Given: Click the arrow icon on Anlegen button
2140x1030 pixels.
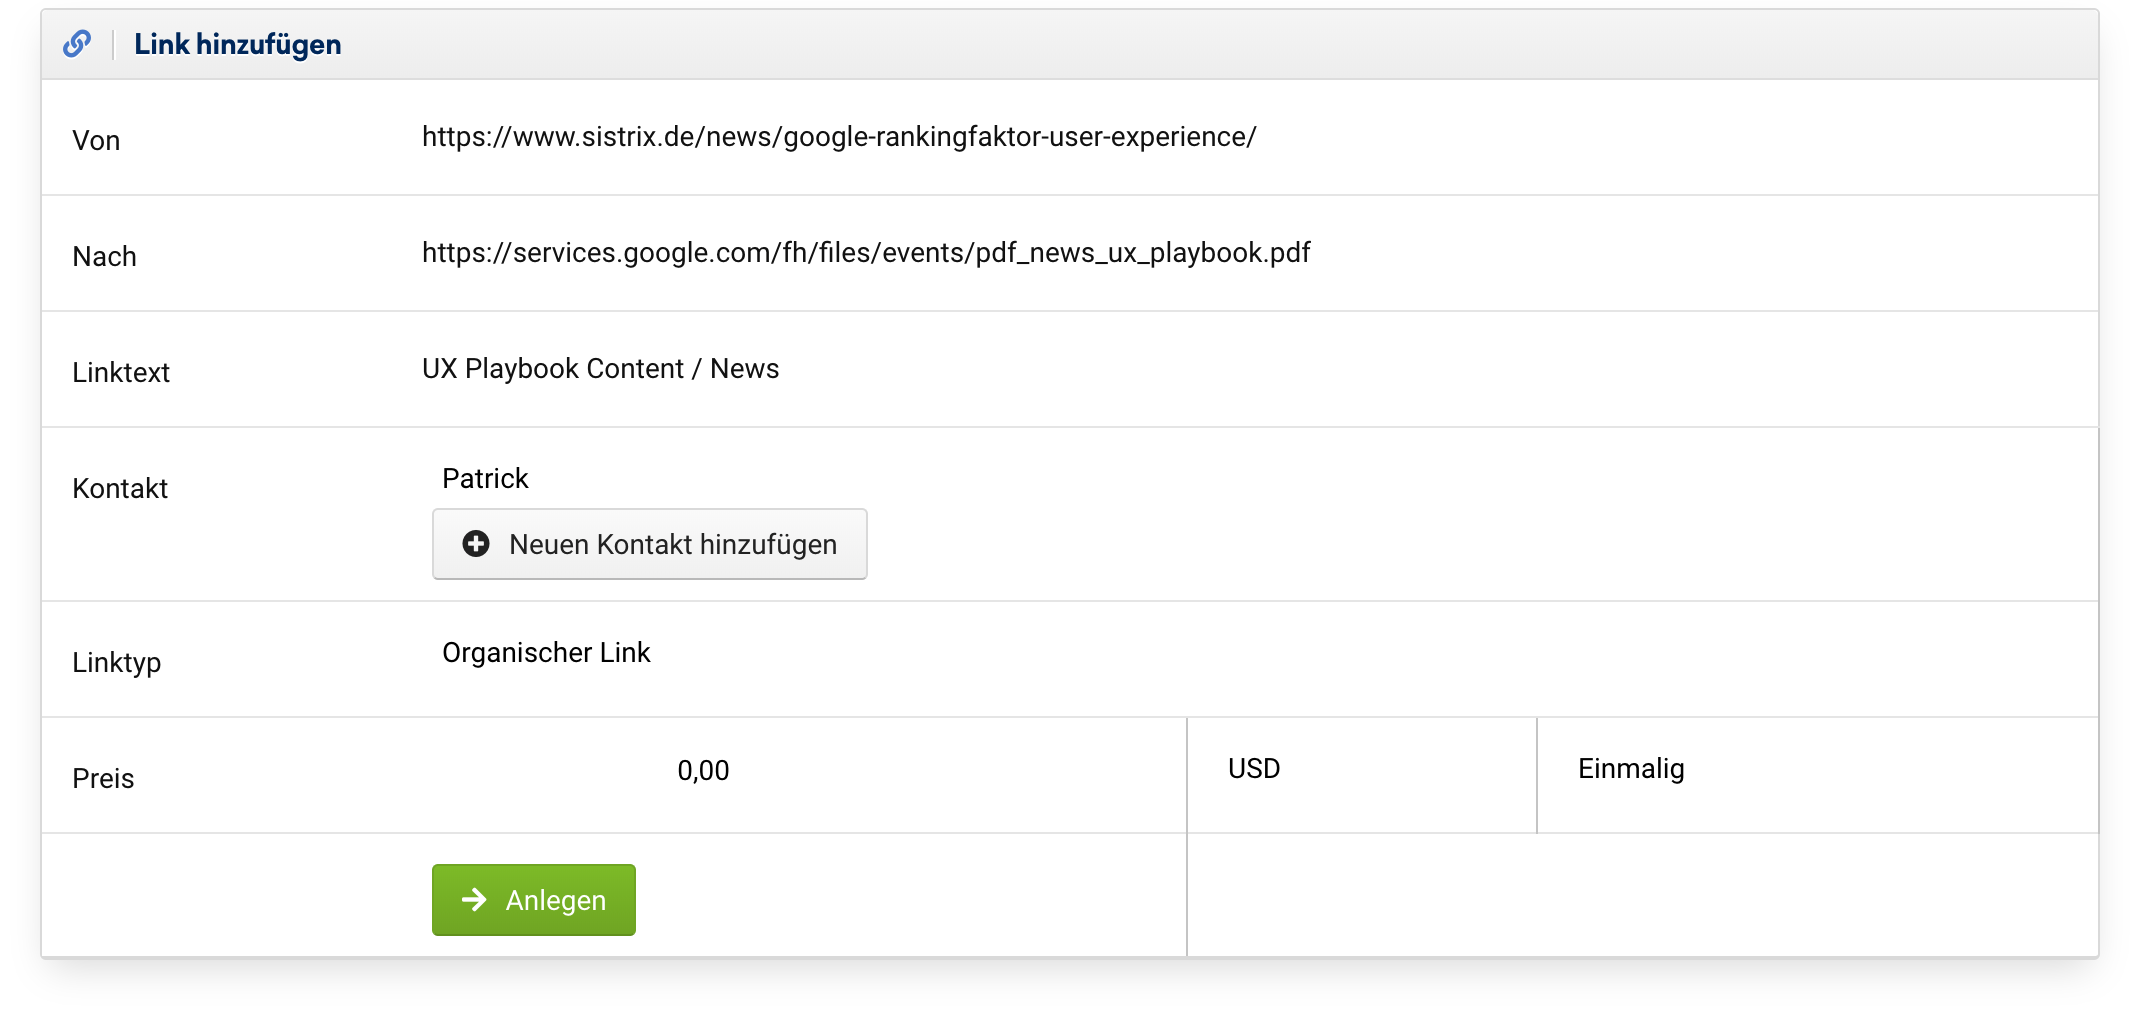Looking at the screenshot, I should coord(474,900).
